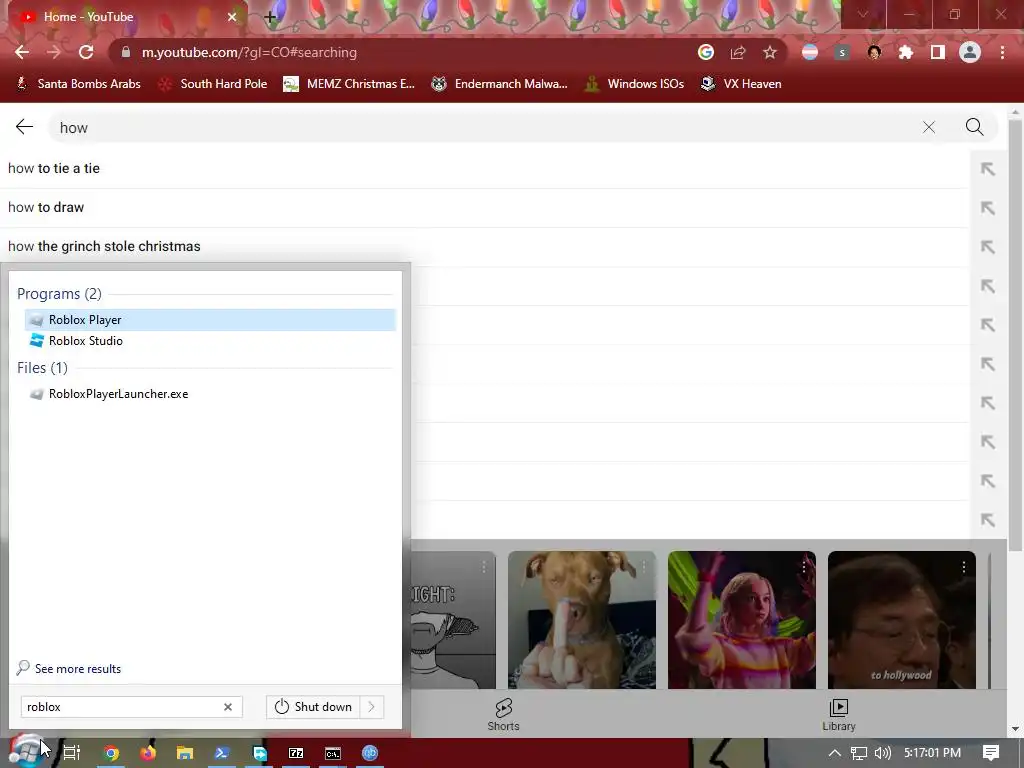Viewport: 1024px width, 768px height.
Task: Launch Roblox Player from Start menu results
Action: click(x=210, y=319)
